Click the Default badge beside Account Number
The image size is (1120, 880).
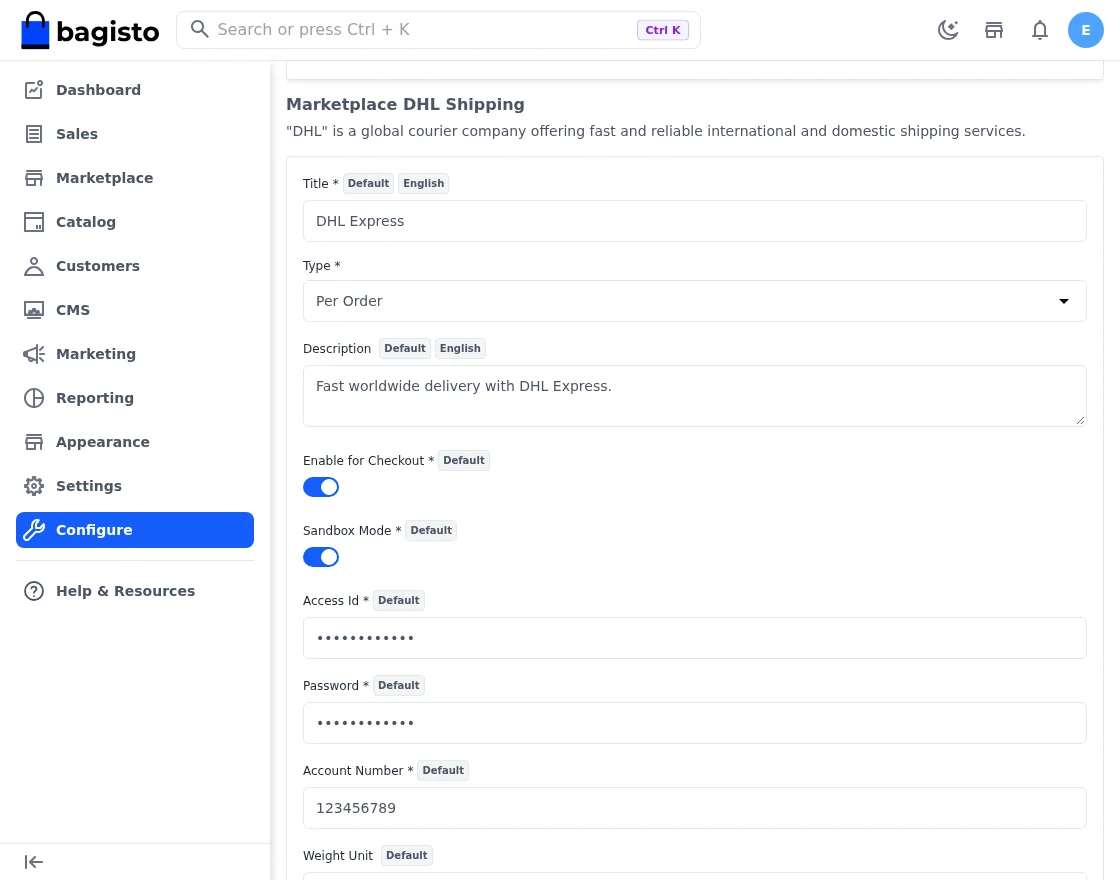point(443,771)
